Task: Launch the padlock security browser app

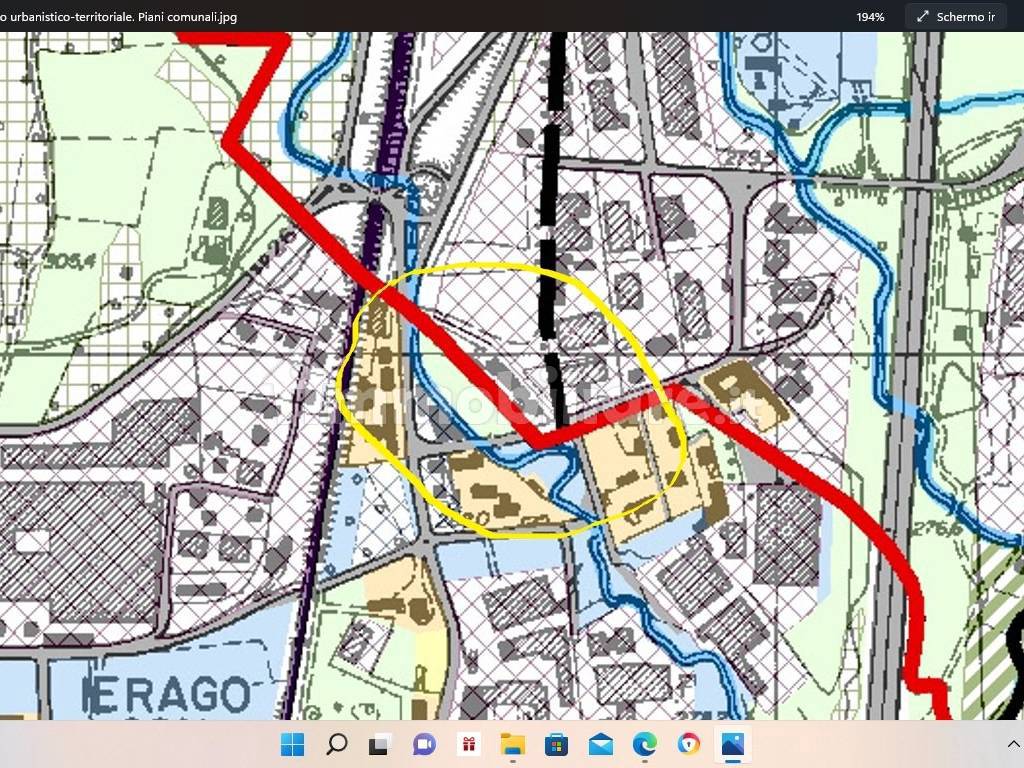Action: tap(689, 745)
